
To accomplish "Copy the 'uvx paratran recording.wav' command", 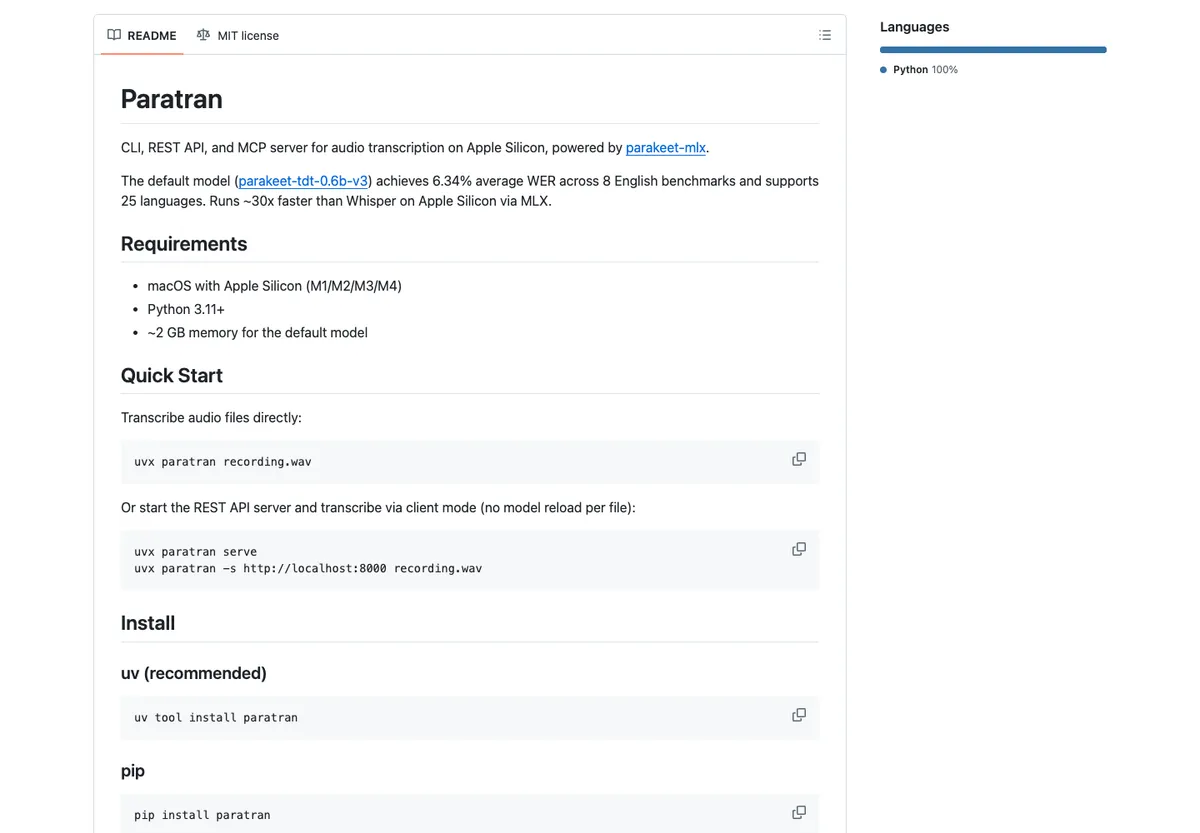I will [x=799, y=459].
